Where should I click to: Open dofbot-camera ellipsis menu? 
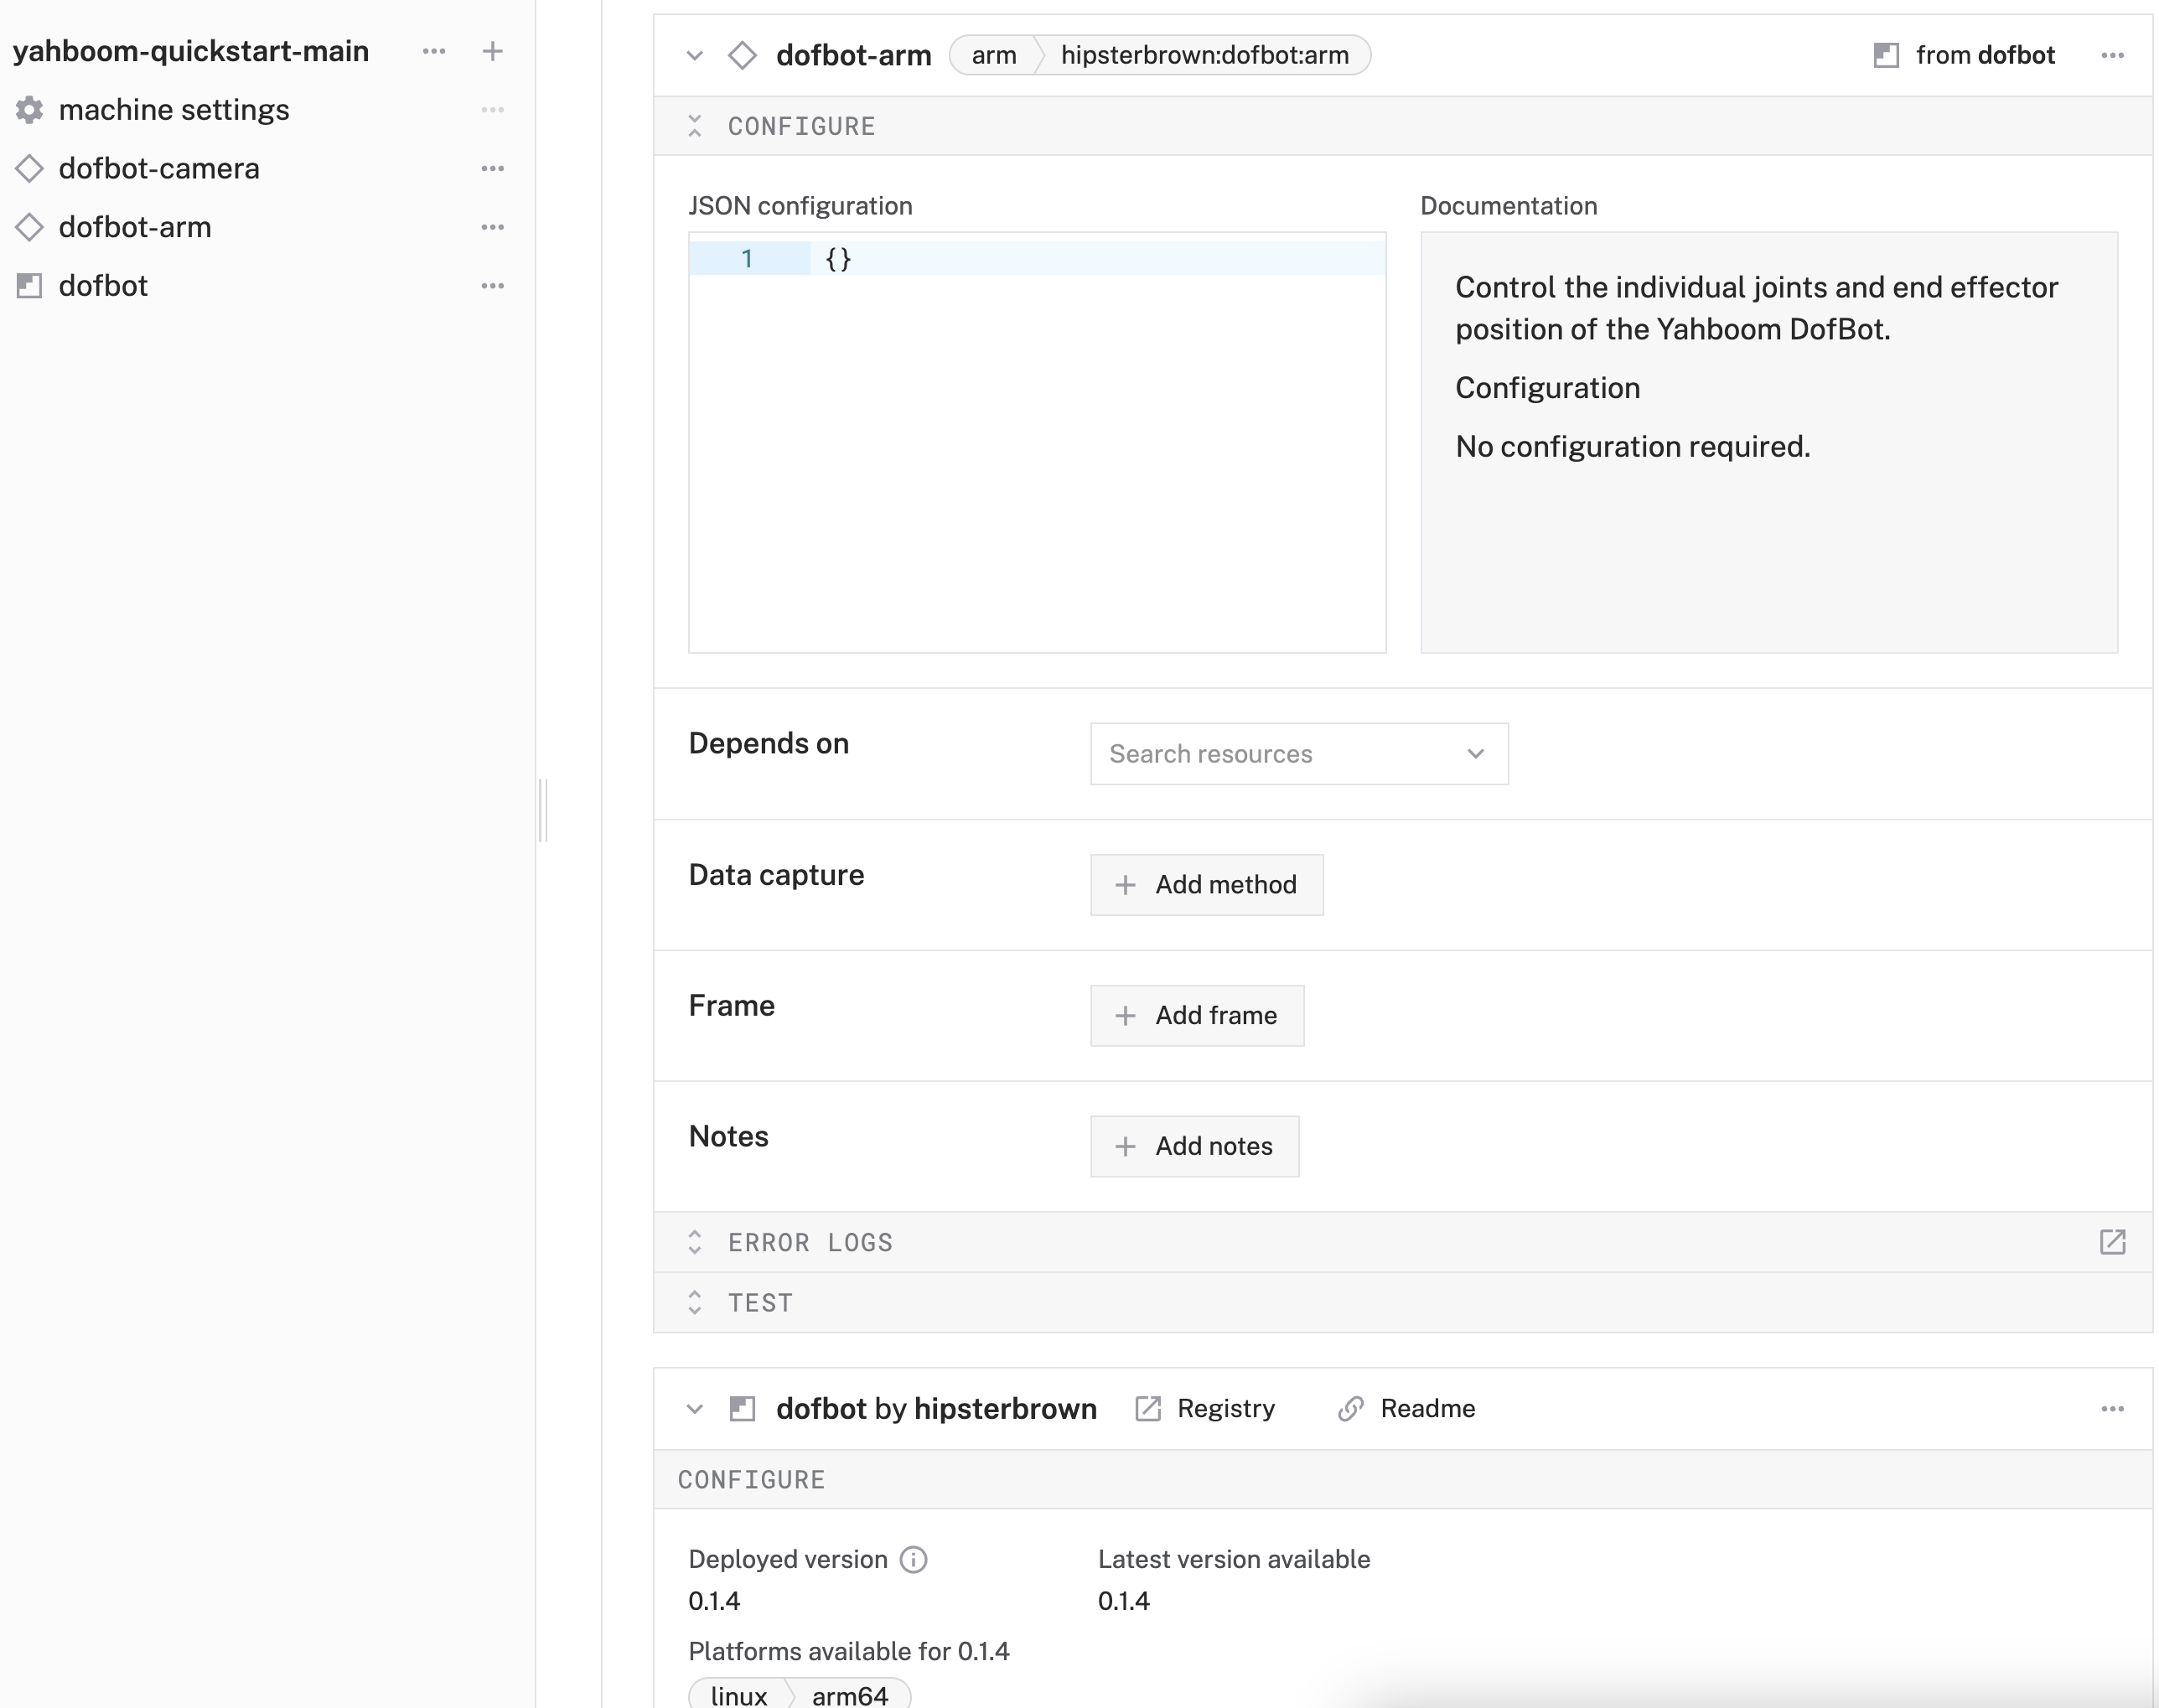pos(492,168)
